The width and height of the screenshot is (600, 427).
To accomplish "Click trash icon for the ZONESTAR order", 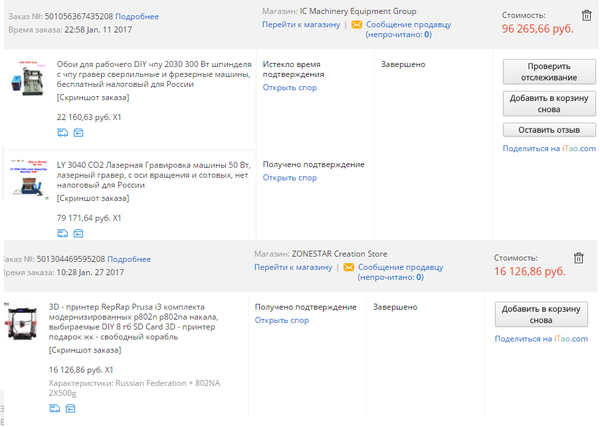I will [579, 258].
